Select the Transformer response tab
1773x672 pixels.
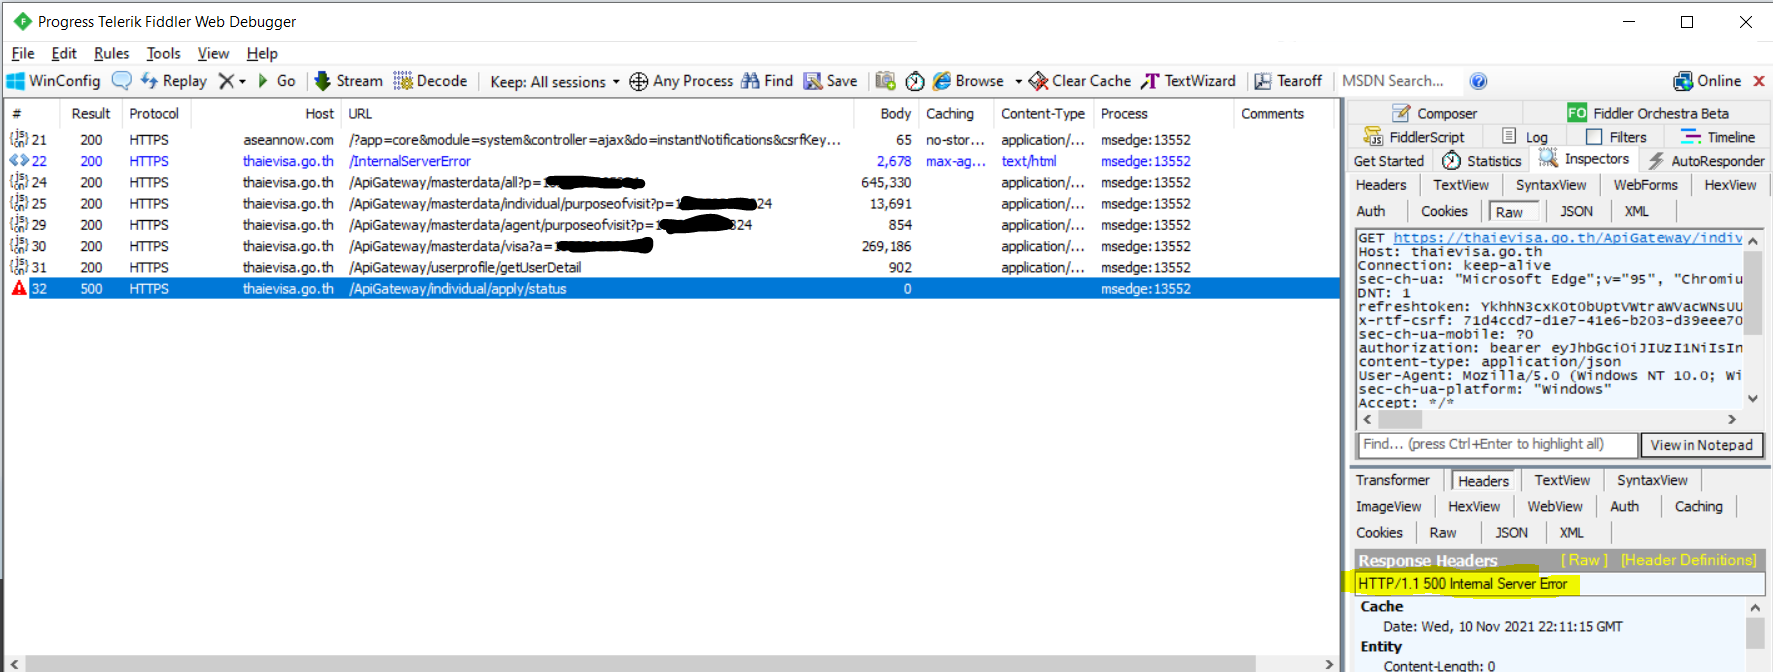pos(1393,480)
